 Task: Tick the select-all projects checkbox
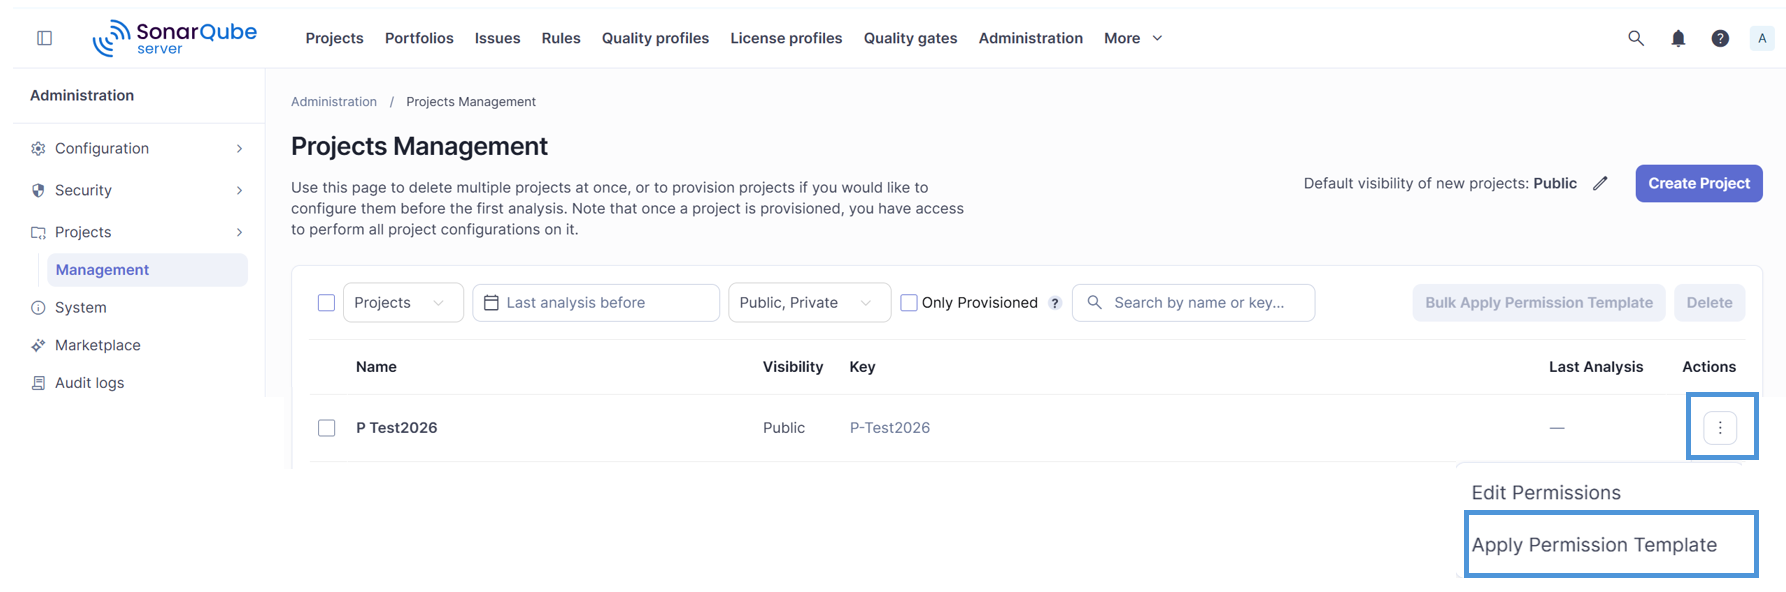click(326, 303)
